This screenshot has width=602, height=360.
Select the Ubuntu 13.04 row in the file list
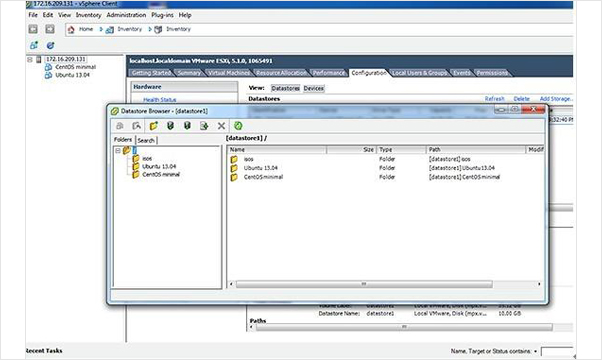386,168
